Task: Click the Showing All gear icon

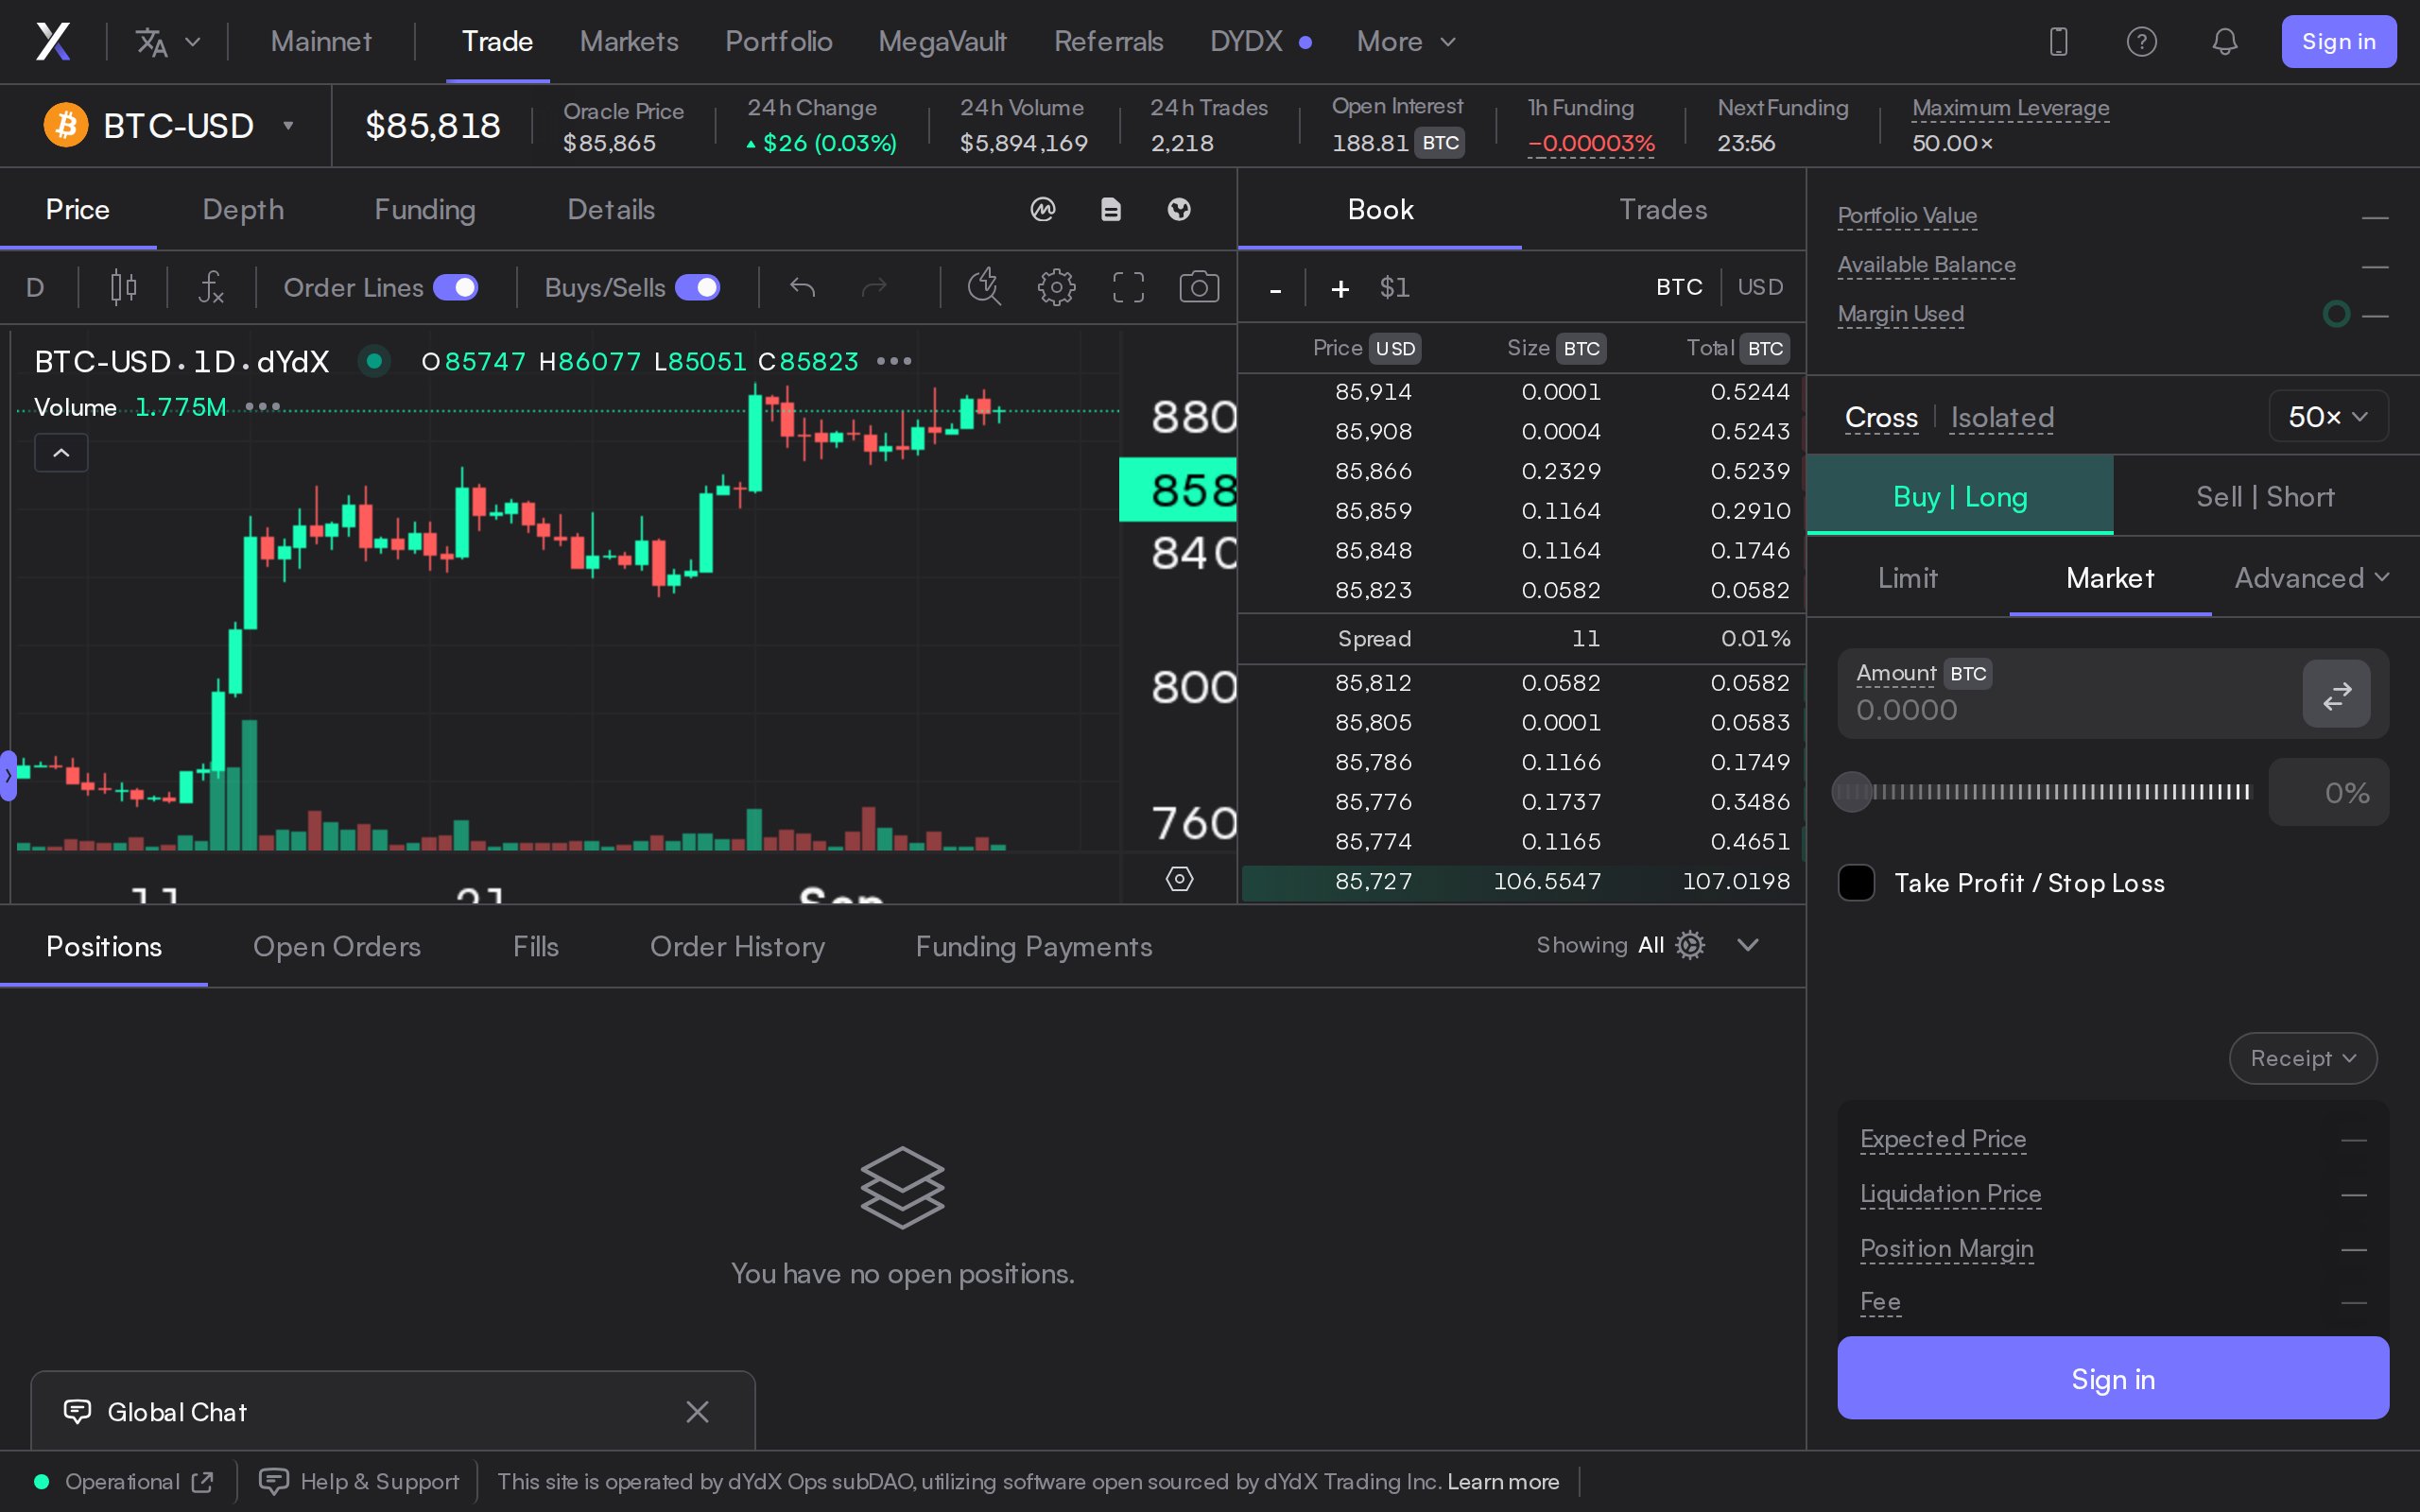Action: coord(1690,945)
